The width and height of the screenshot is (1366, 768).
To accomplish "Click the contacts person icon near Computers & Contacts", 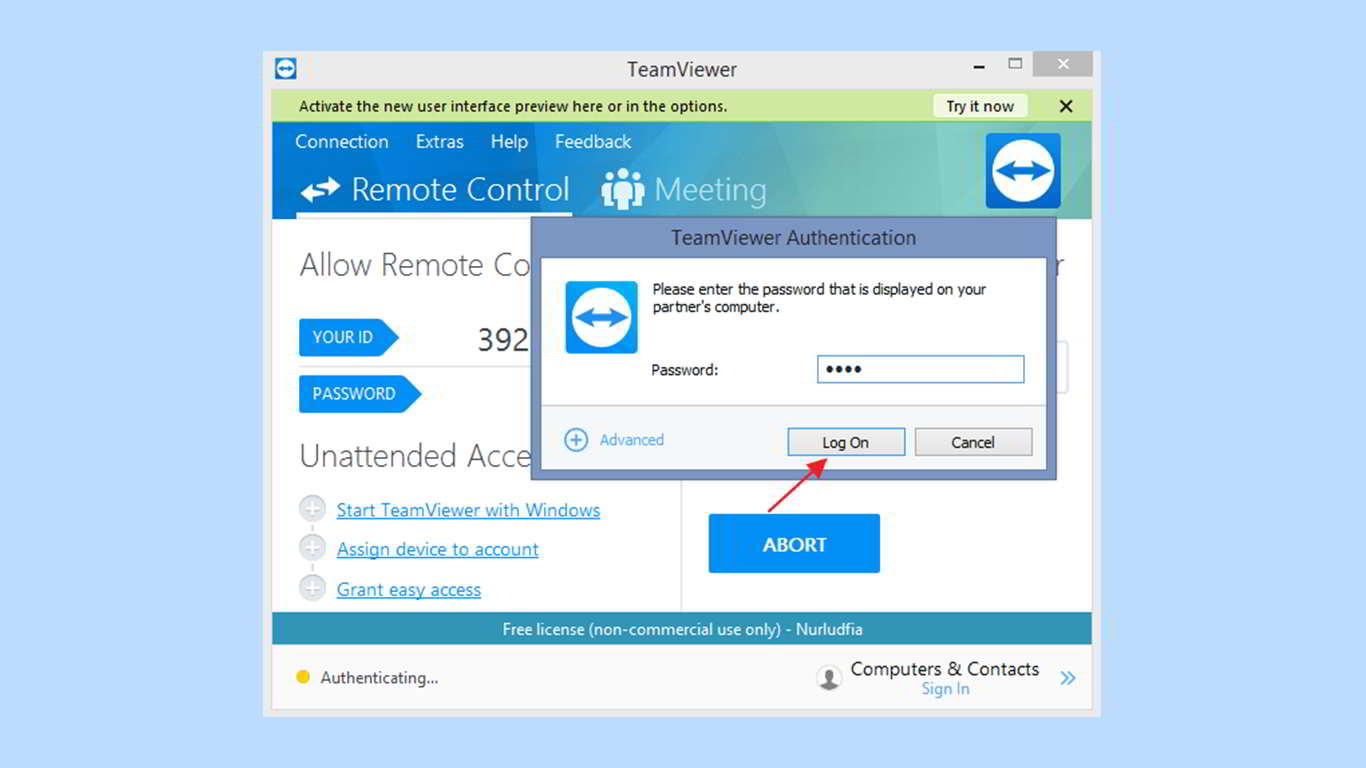I will tap(828, 677).
